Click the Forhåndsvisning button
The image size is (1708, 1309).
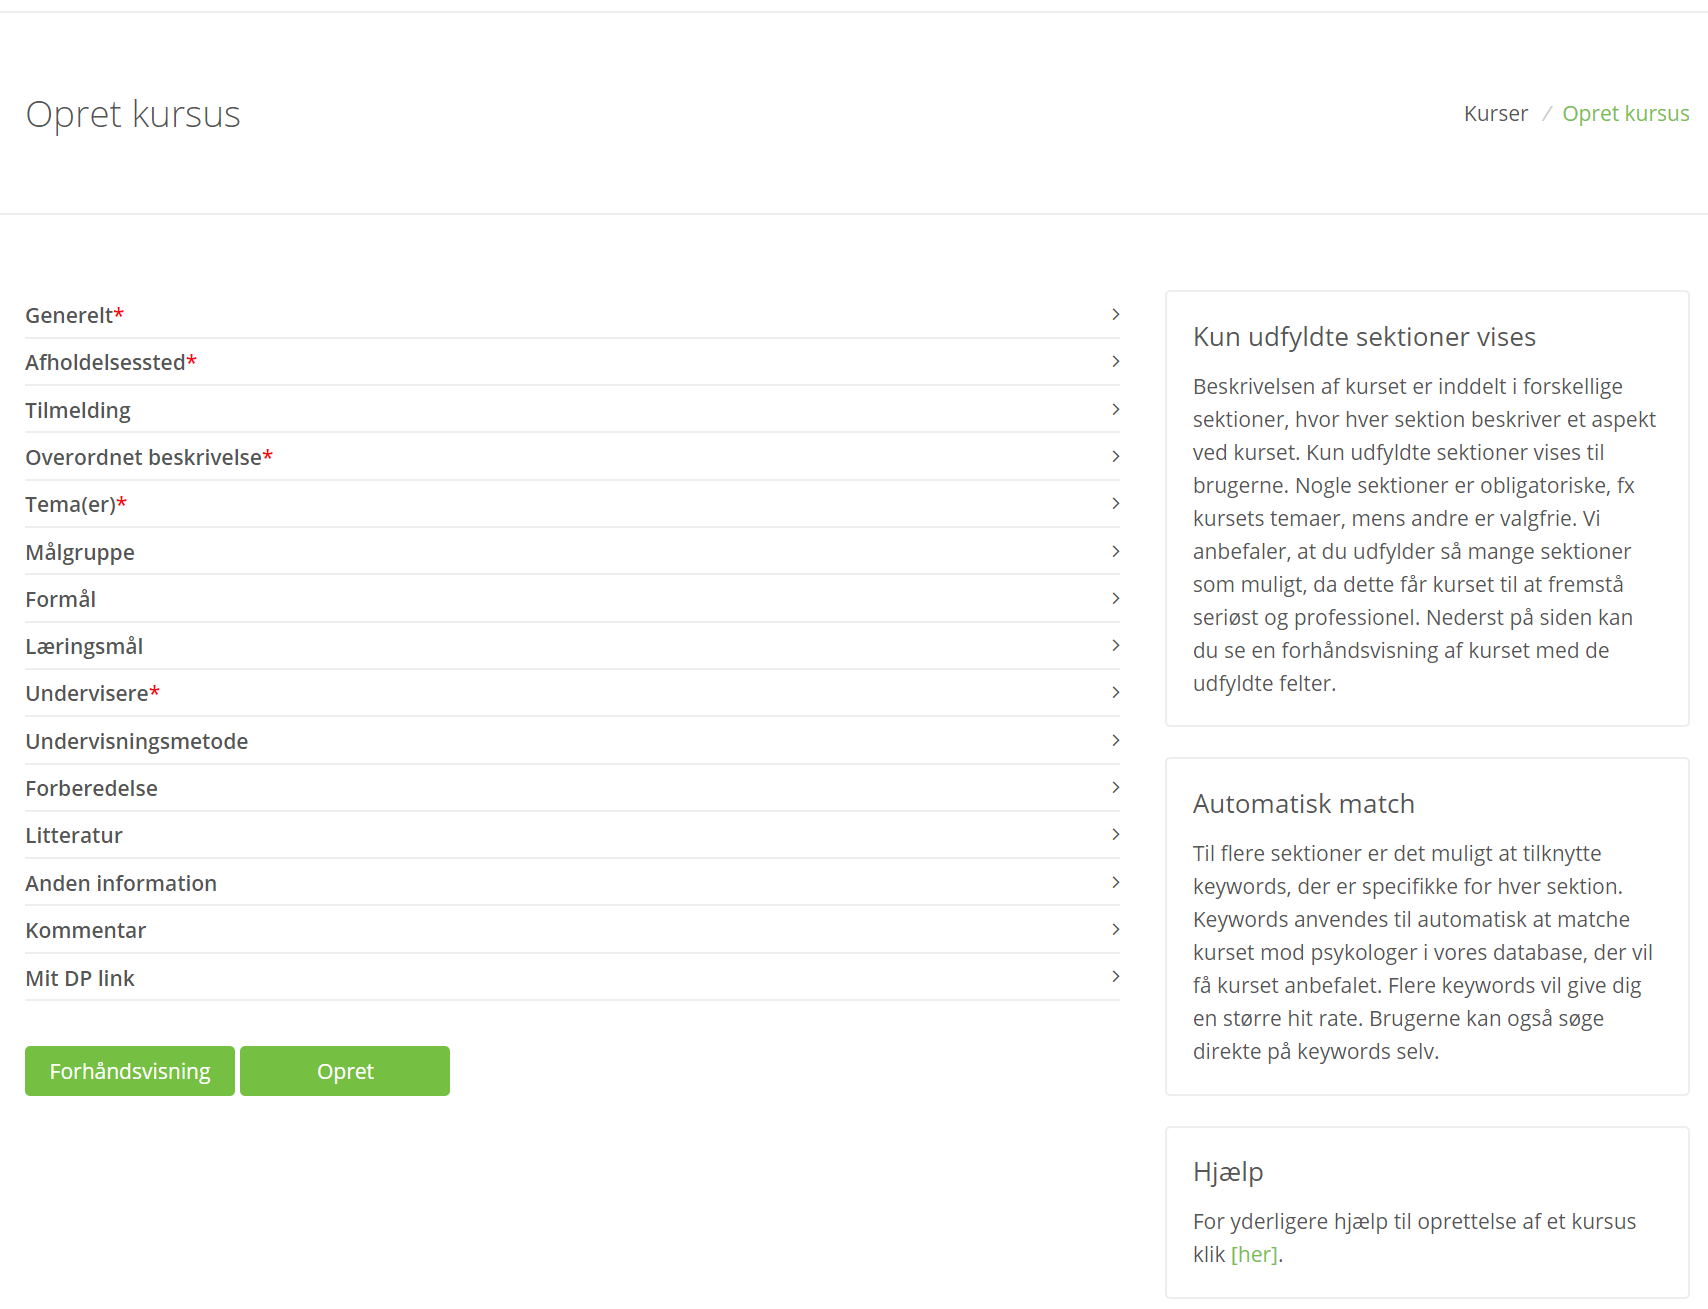pos(130,1071)
